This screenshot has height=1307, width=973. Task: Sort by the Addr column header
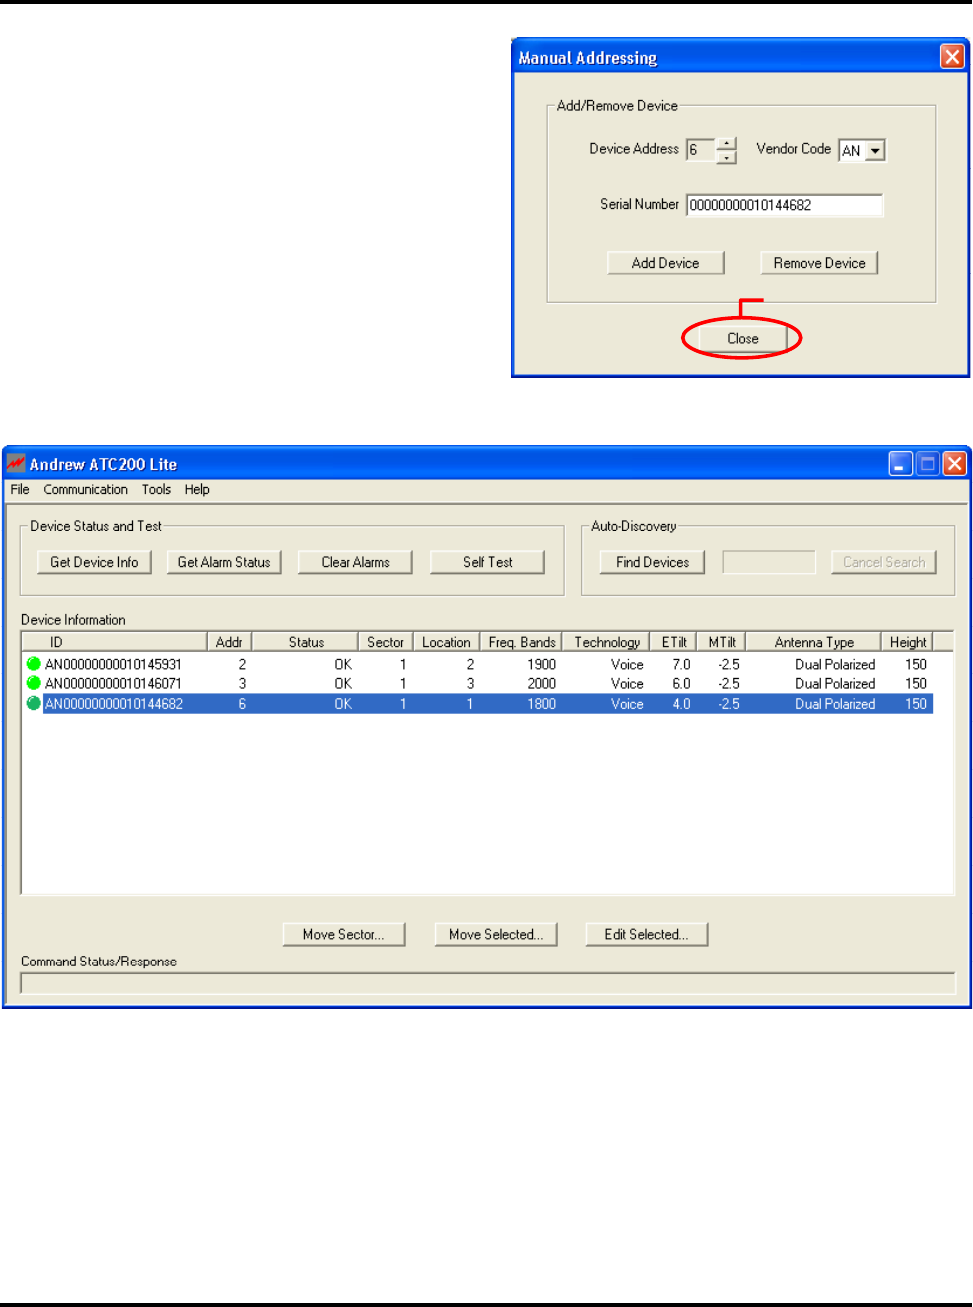tap(229, 642)
